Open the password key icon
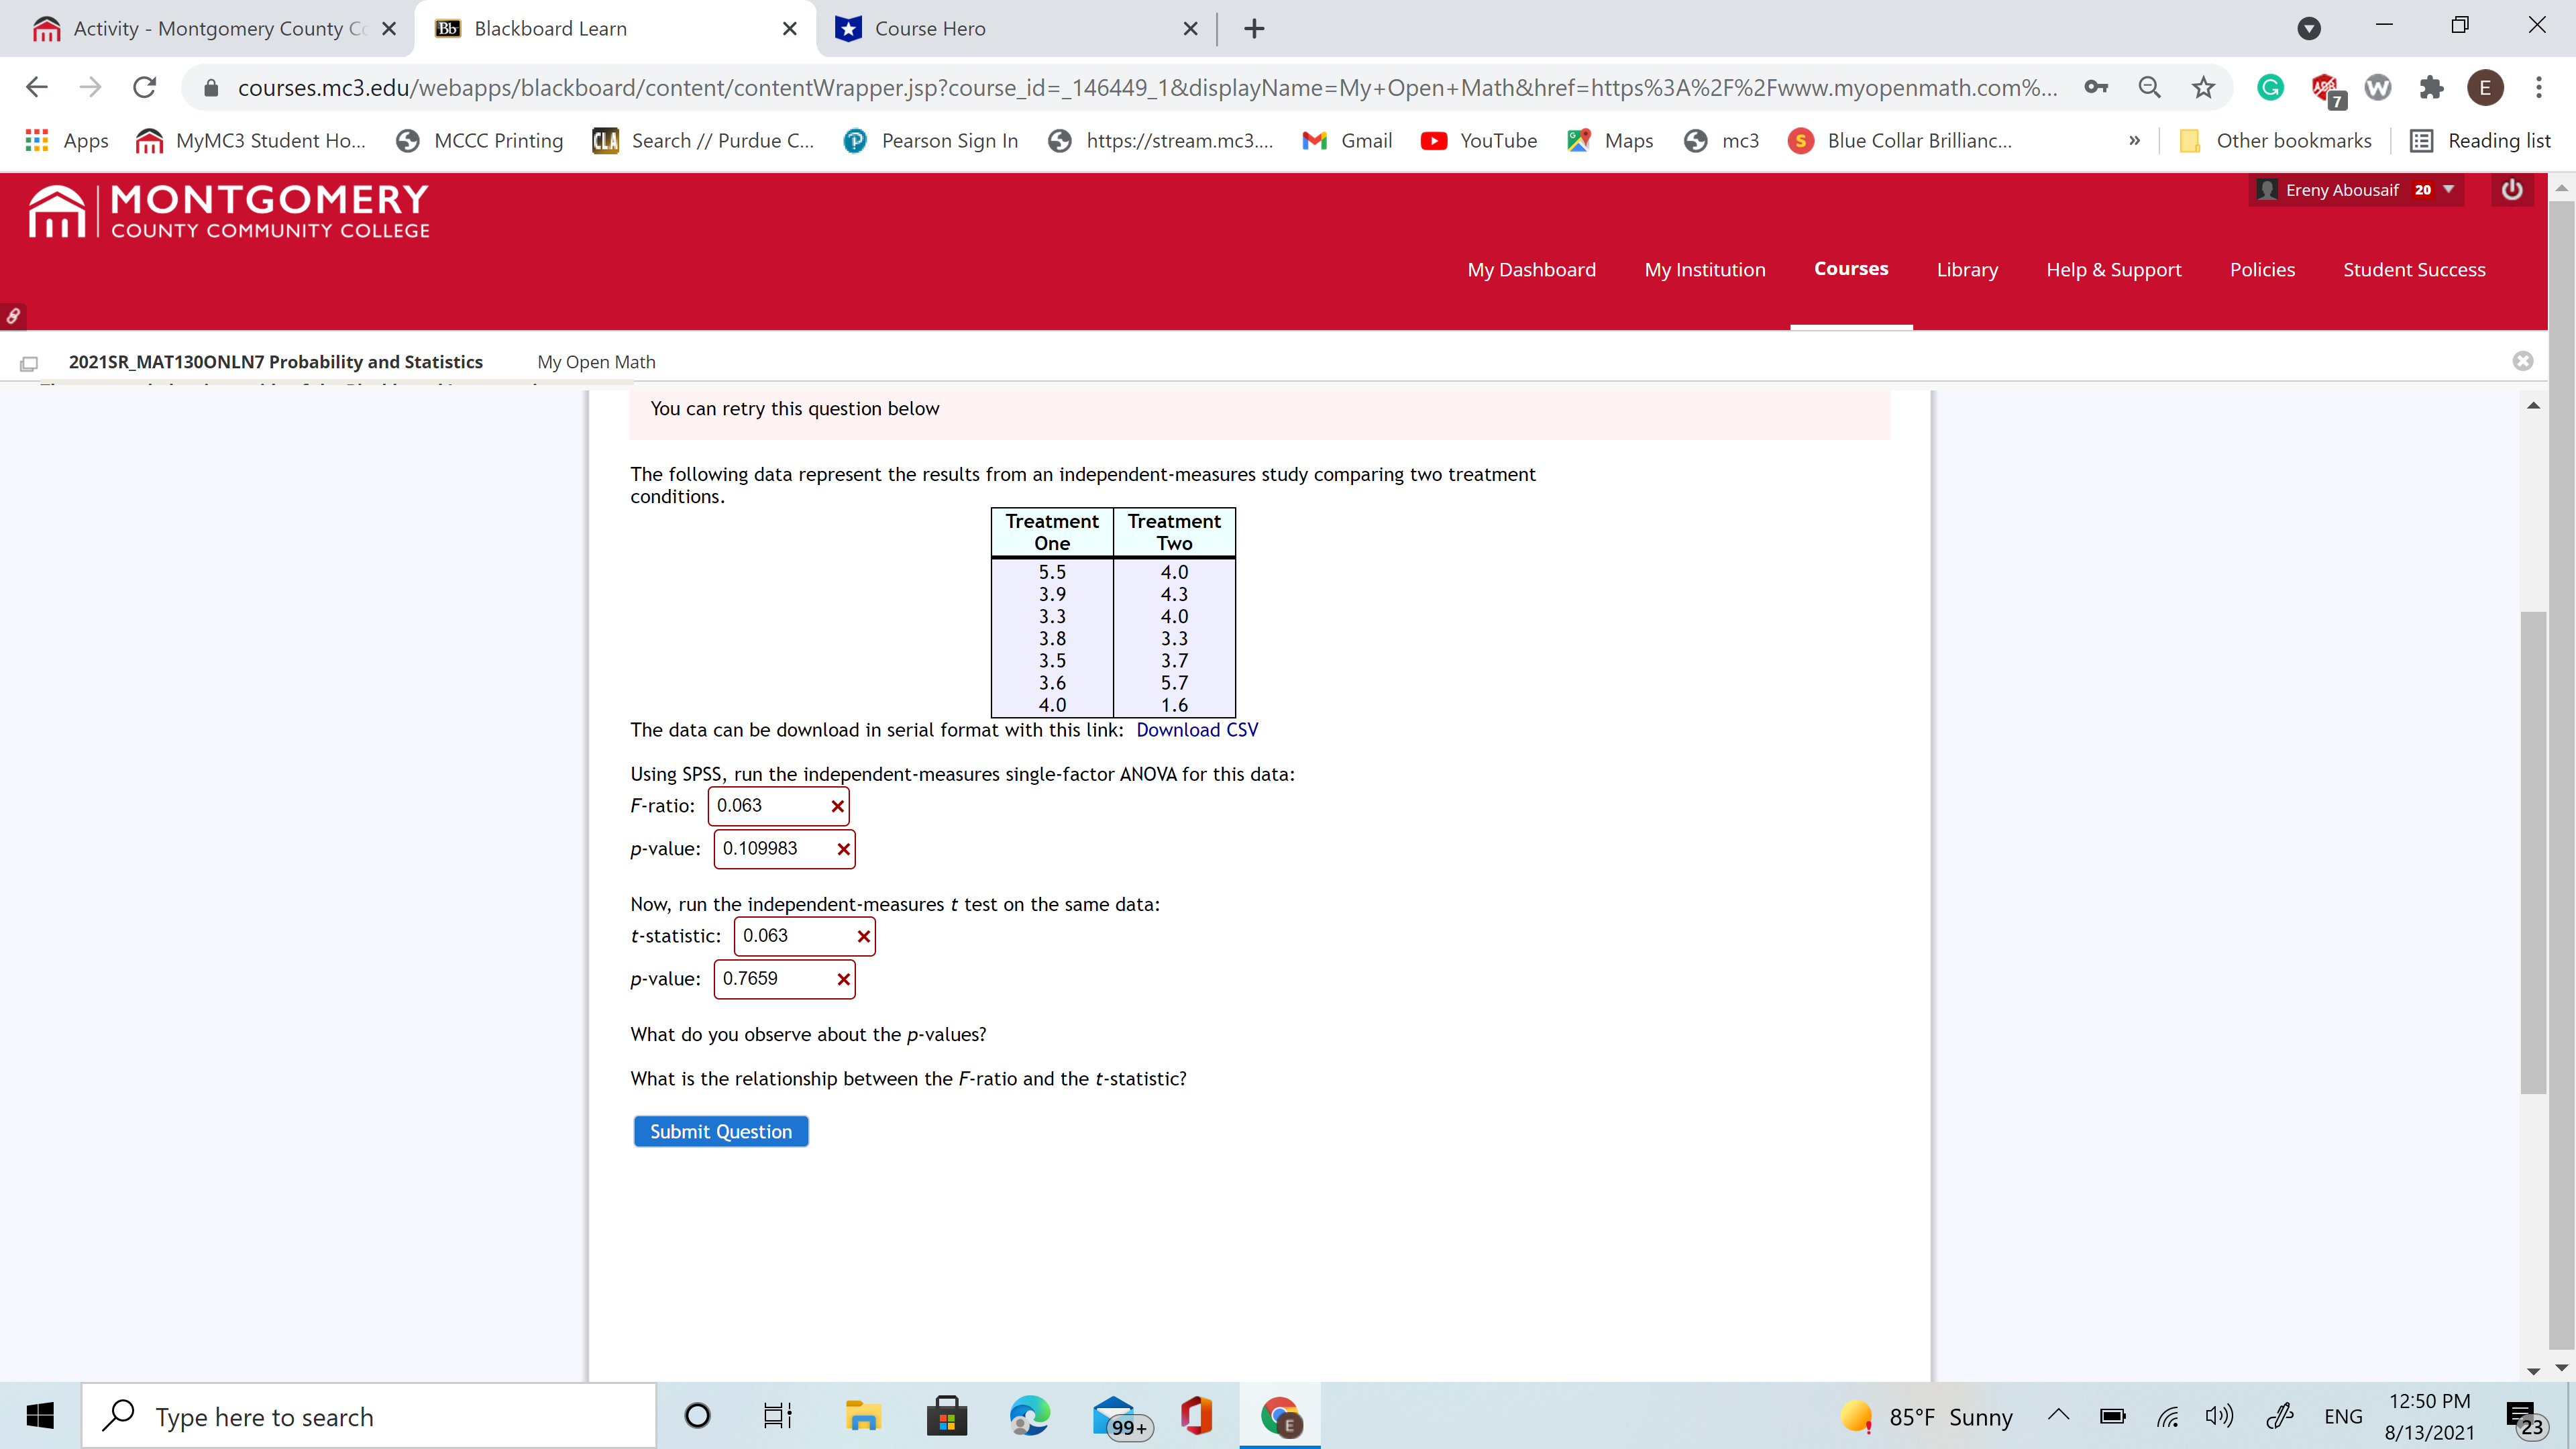Viewport: 2576px width, 1449px height. pyautogui.click(x=2096, y=88)
